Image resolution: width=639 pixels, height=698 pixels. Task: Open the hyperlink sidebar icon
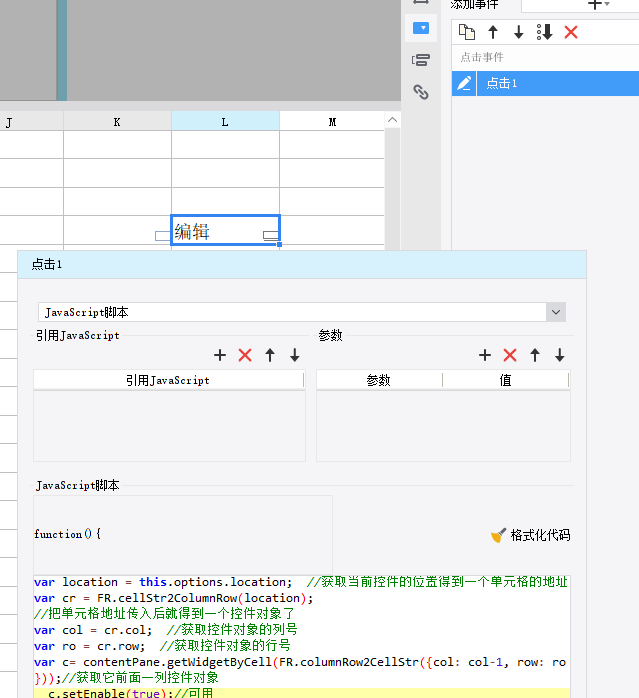point(421,92)
